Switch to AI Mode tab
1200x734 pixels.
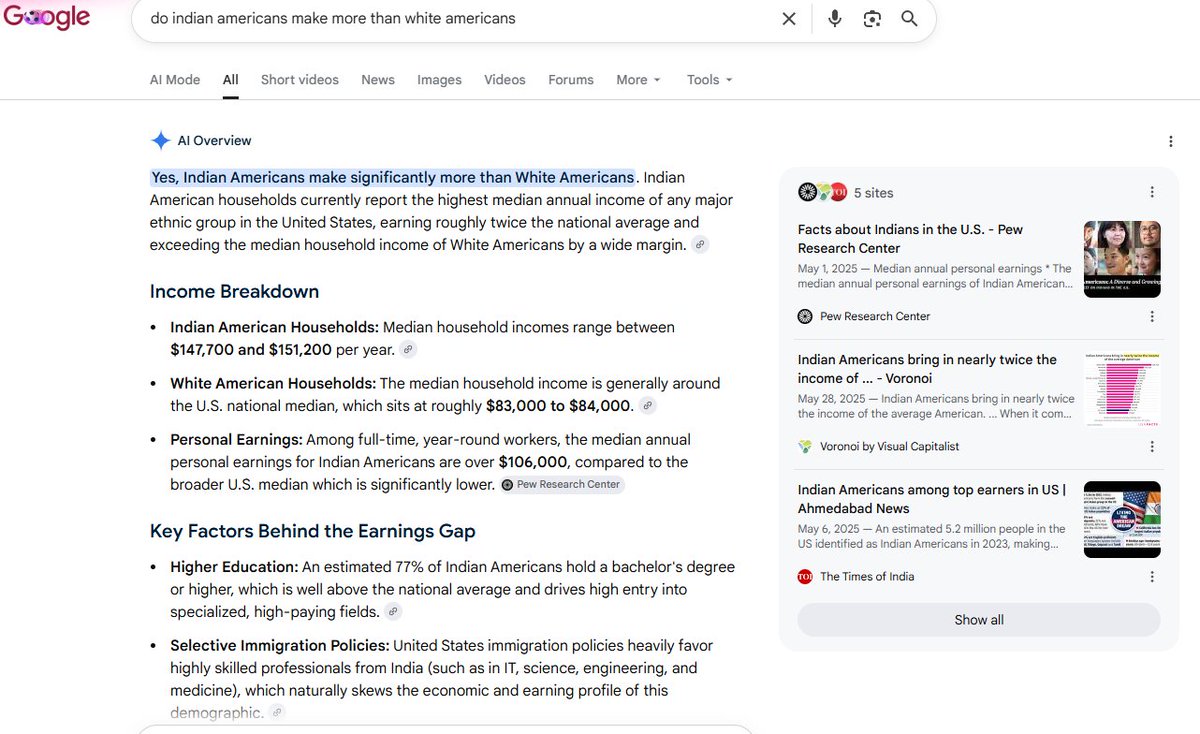tap(175, 80)
